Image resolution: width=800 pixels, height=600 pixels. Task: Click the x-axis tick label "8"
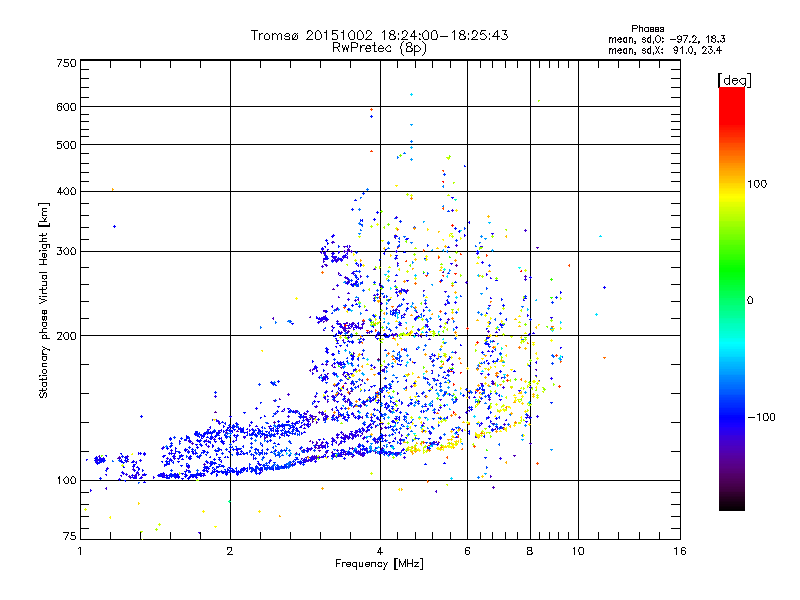pos(530,551)
